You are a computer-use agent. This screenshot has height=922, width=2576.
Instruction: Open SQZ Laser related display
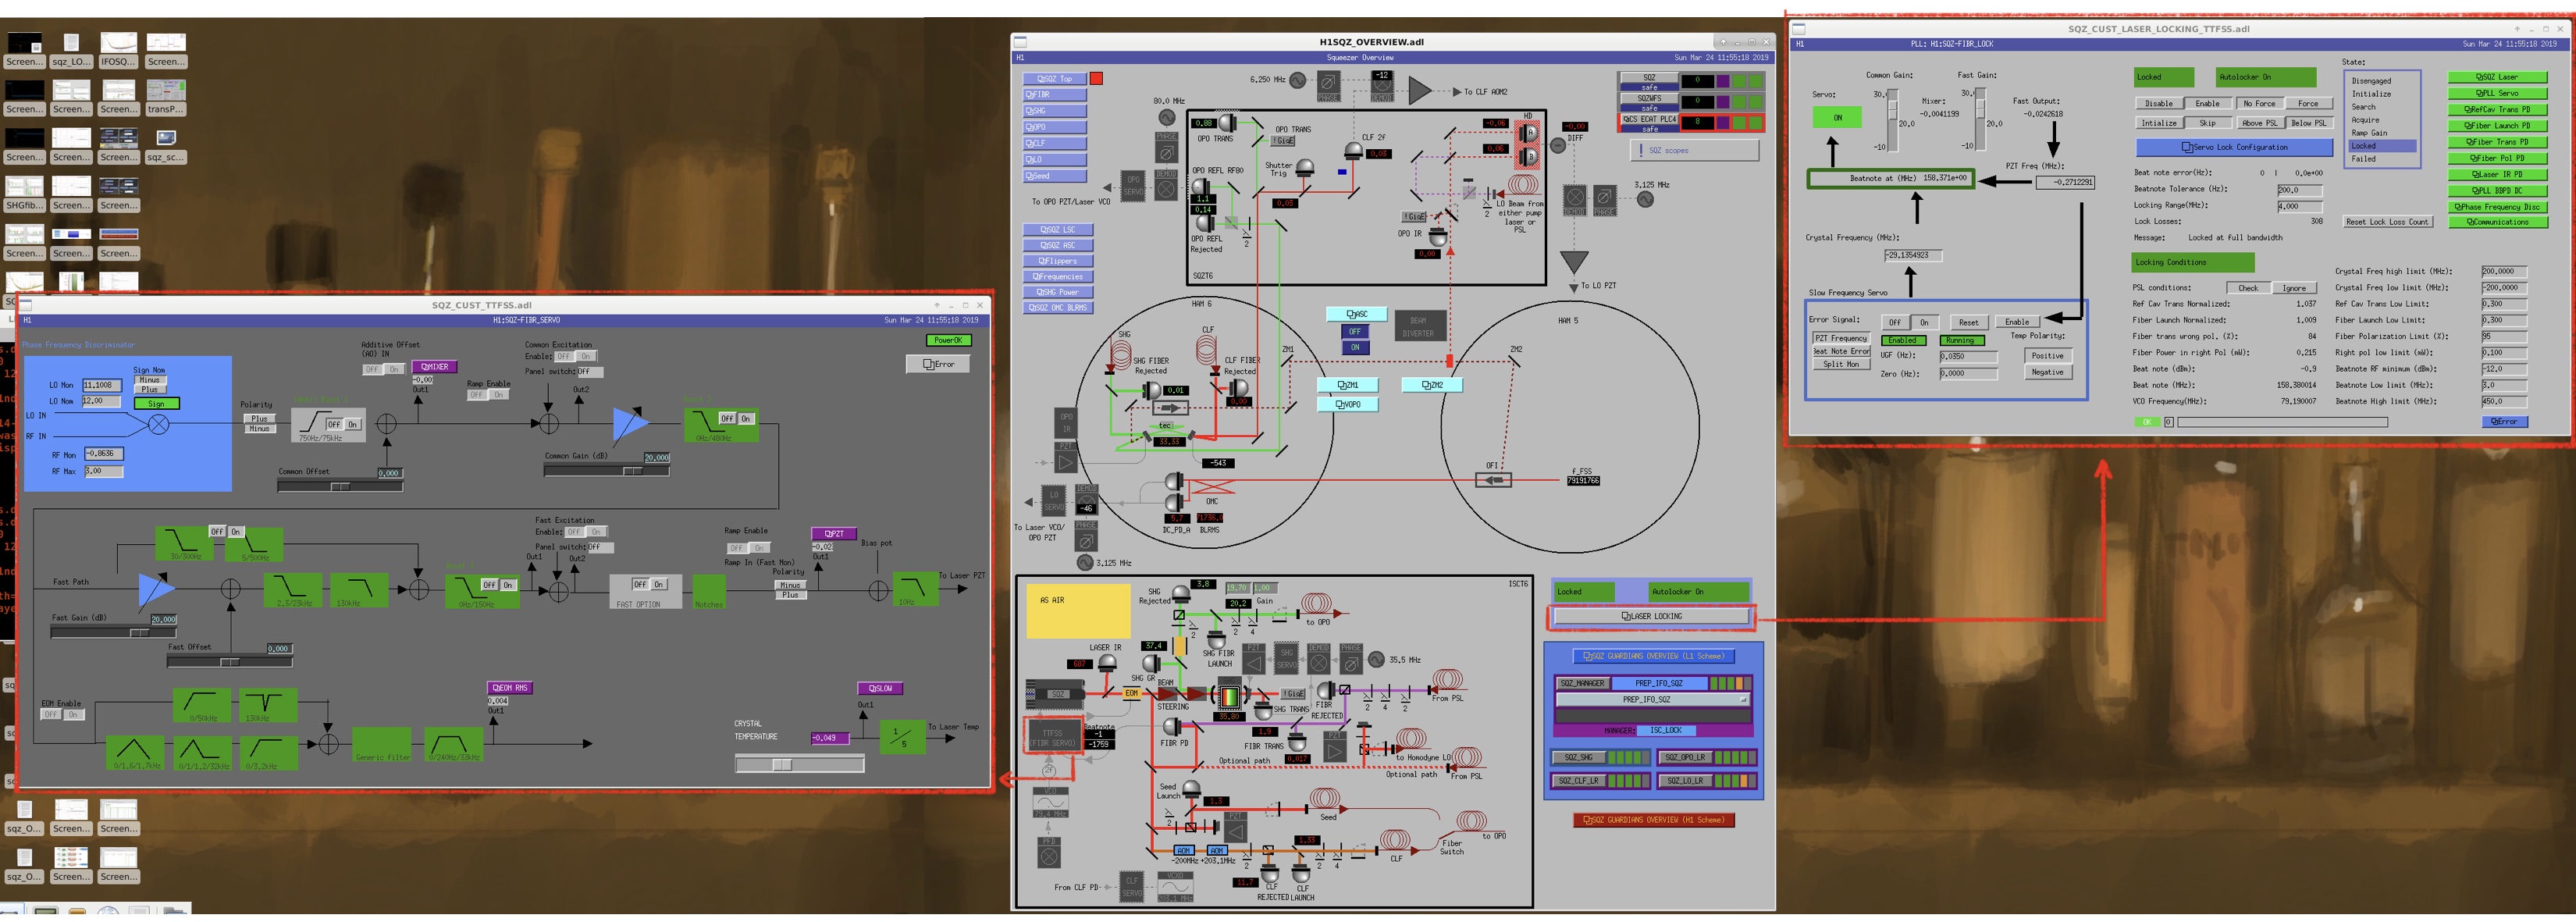click(2497, 77)
